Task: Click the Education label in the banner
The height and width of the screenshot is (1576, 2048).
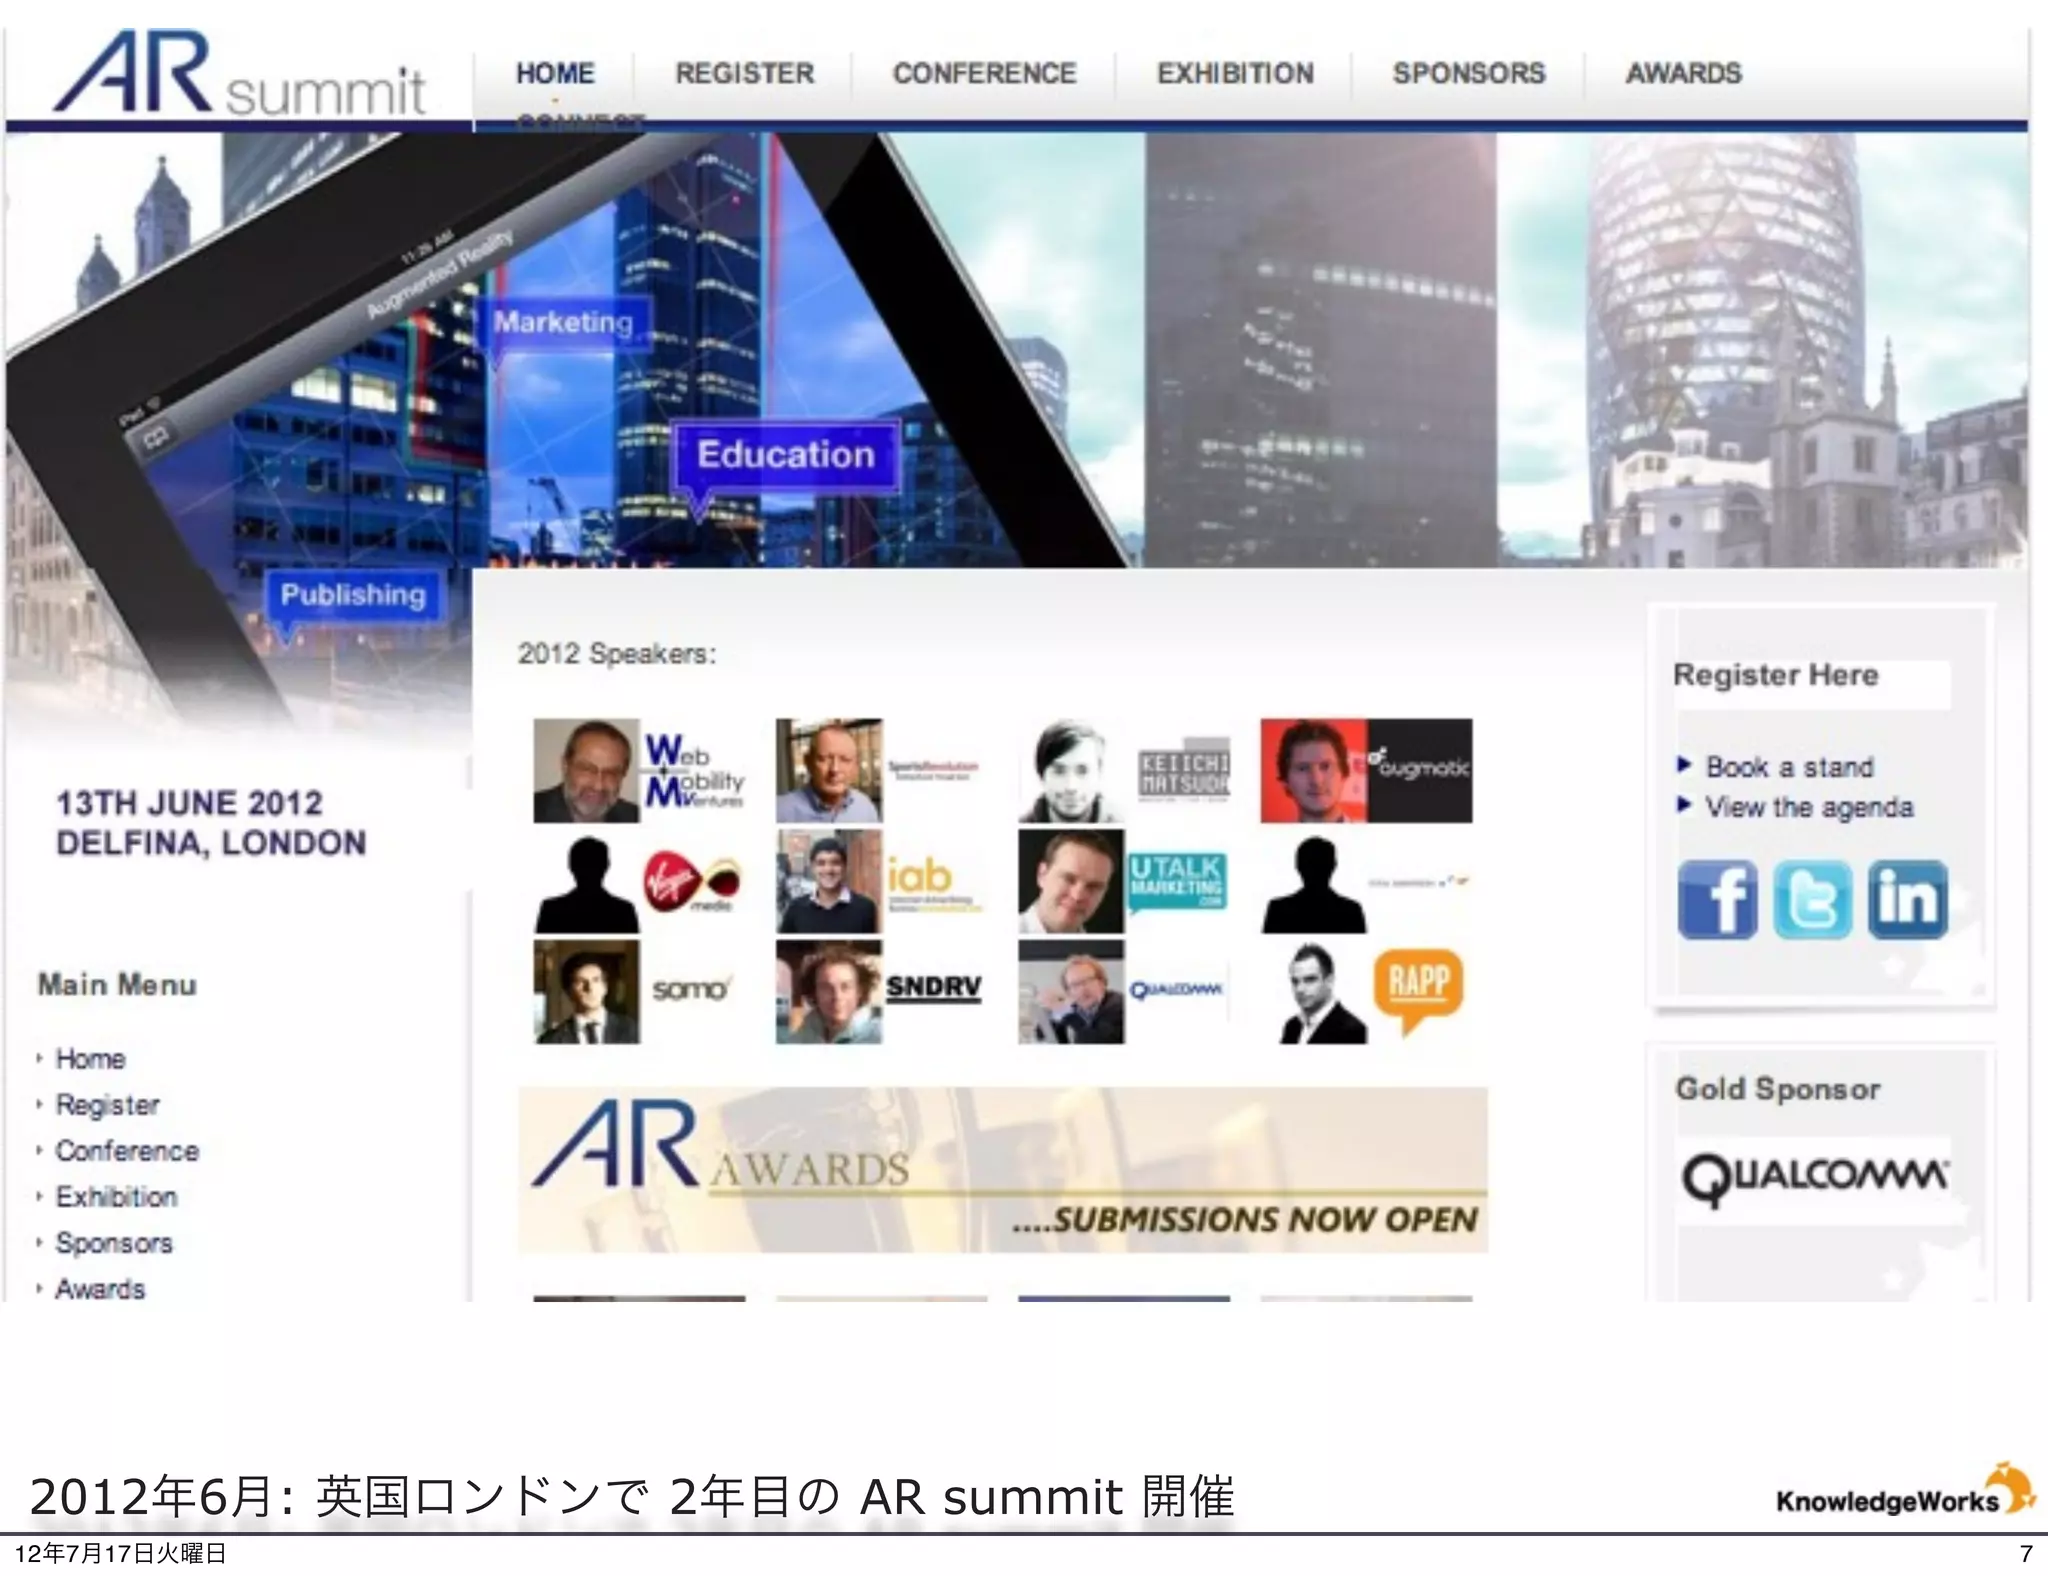Action: [x=785, y=456]
